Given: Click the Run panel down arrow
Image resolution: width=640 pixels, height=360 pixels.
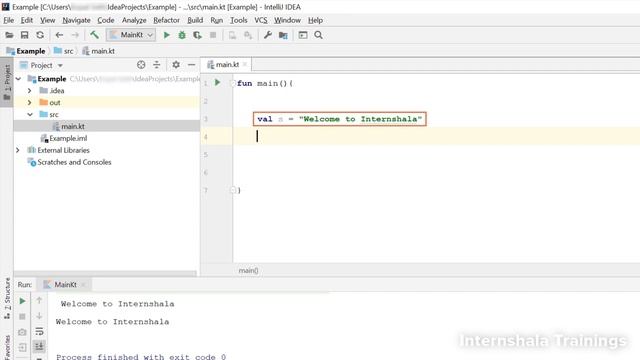Looking at the screenshot, I should (x=39, y=316).
